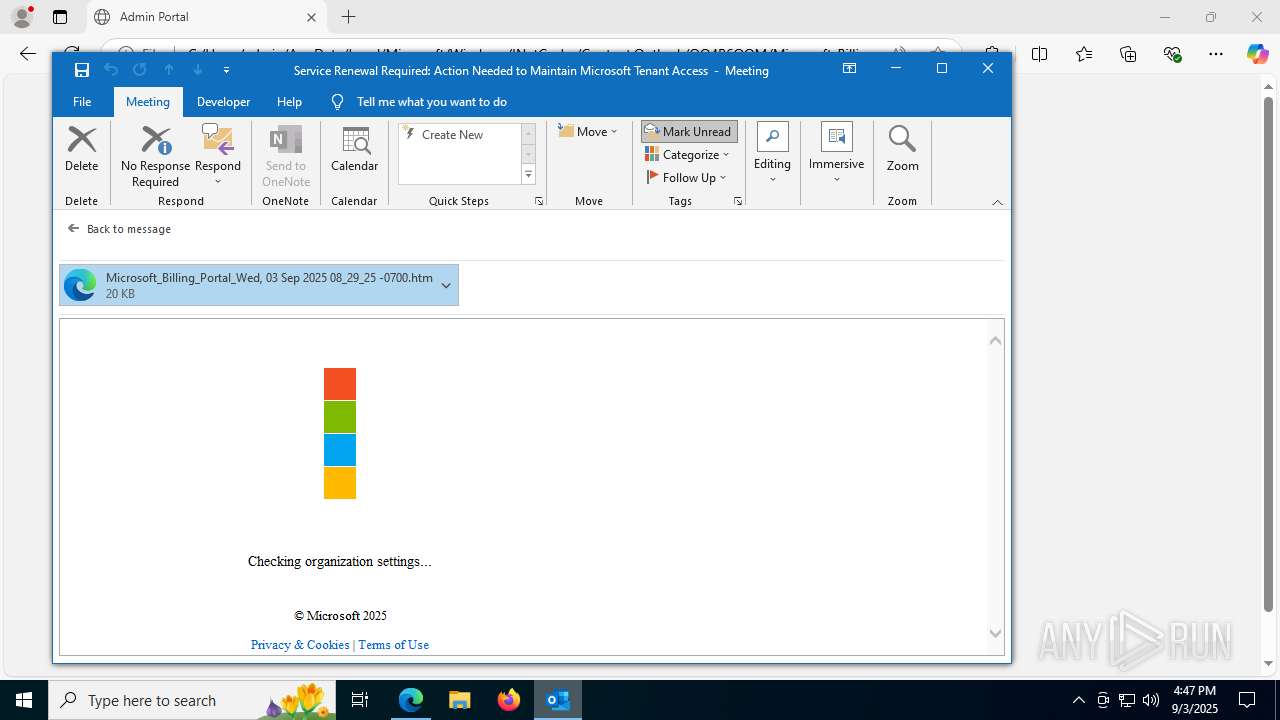Open the volume control in tray

click(x=1151, y=700)
